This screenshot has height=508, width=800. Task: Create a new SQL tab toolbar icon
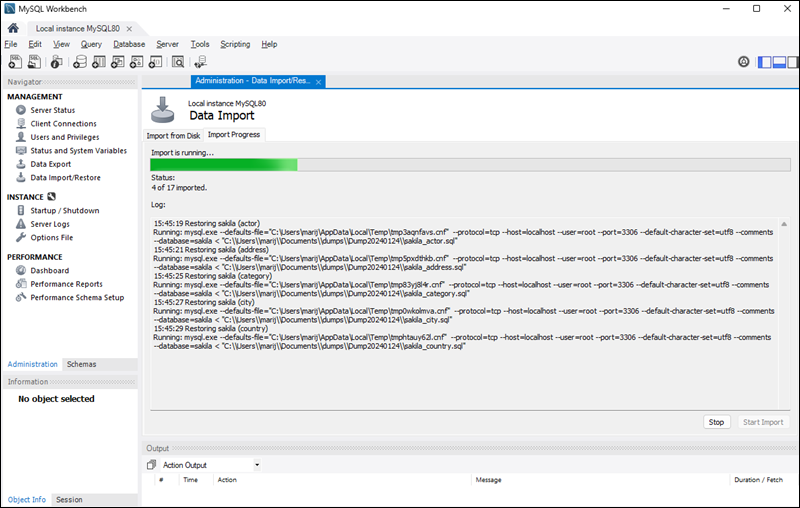coord(15,62)
